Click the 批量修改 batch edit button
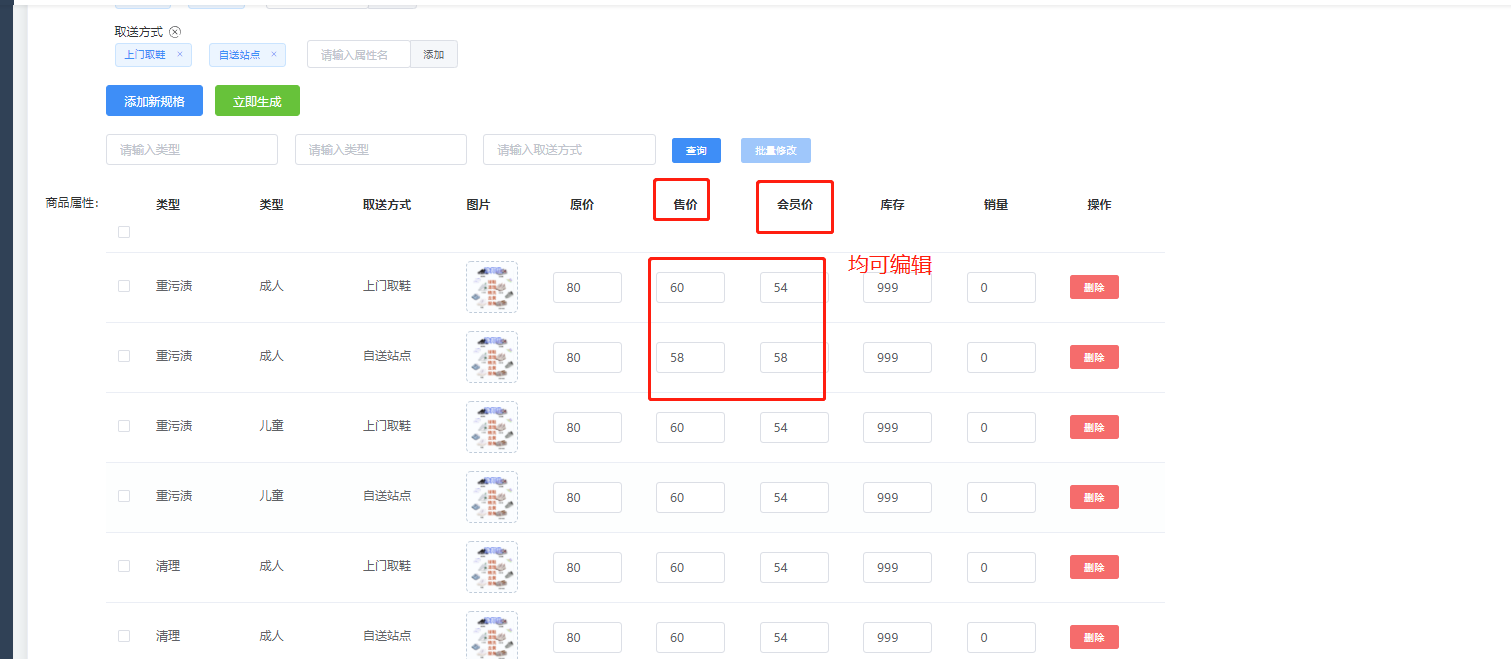The image size is (1511, 659). point(775,150)
